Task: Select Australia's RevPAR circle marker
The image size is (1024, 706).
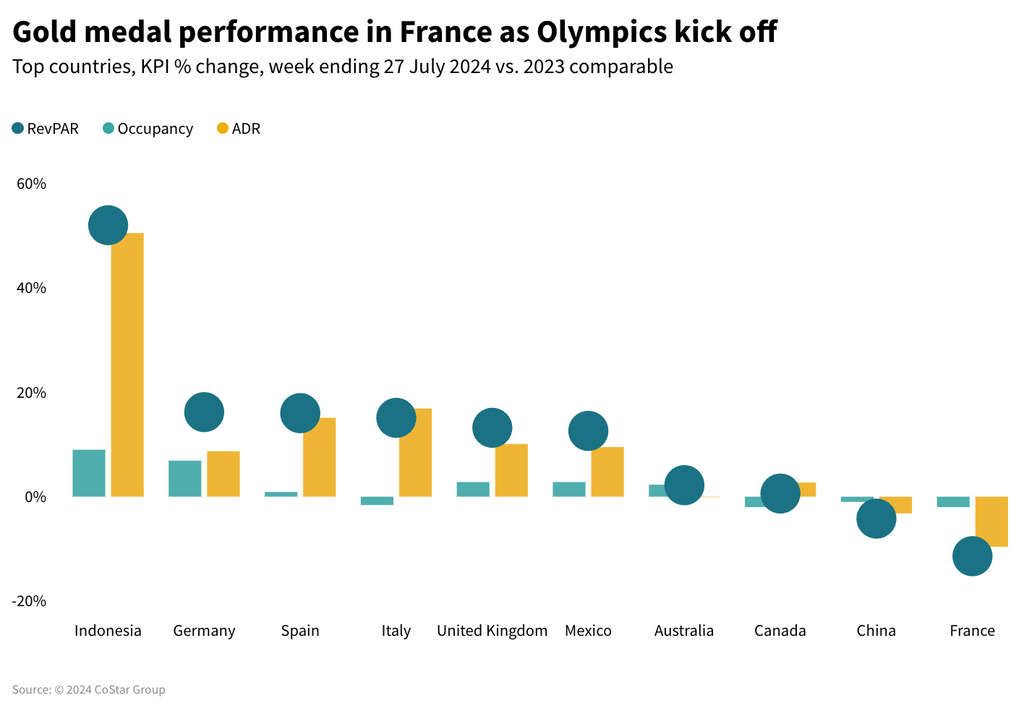Action: click(x=684, y=485)
